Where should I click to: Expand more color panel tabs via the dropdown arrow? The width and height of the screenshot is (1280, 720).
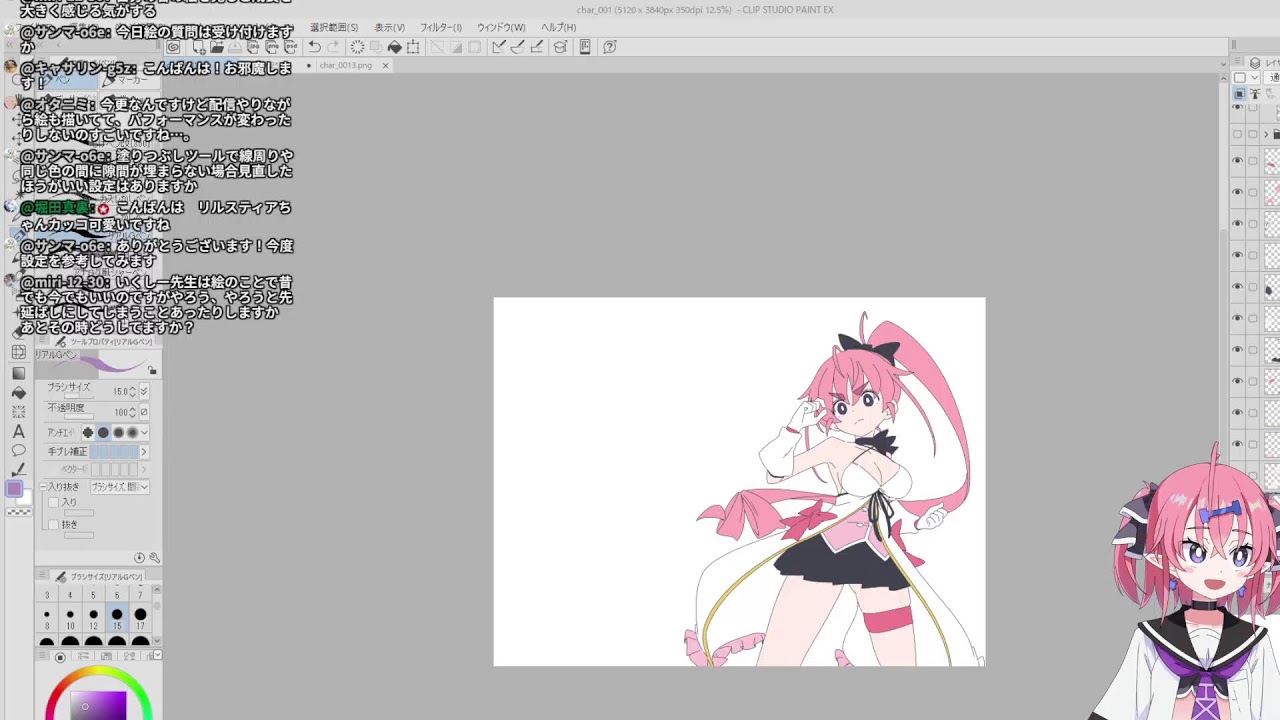tap(159, 655)
